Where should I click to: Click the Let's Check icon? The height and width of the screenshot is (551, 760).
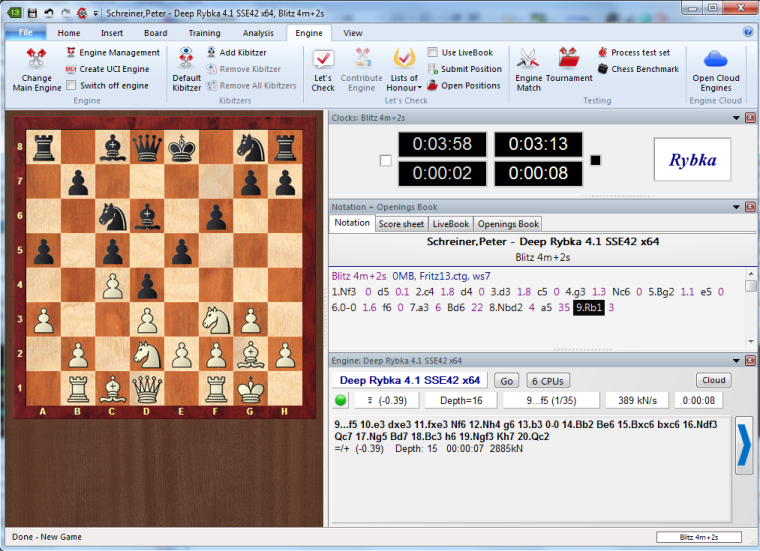(x=323, y=58)
